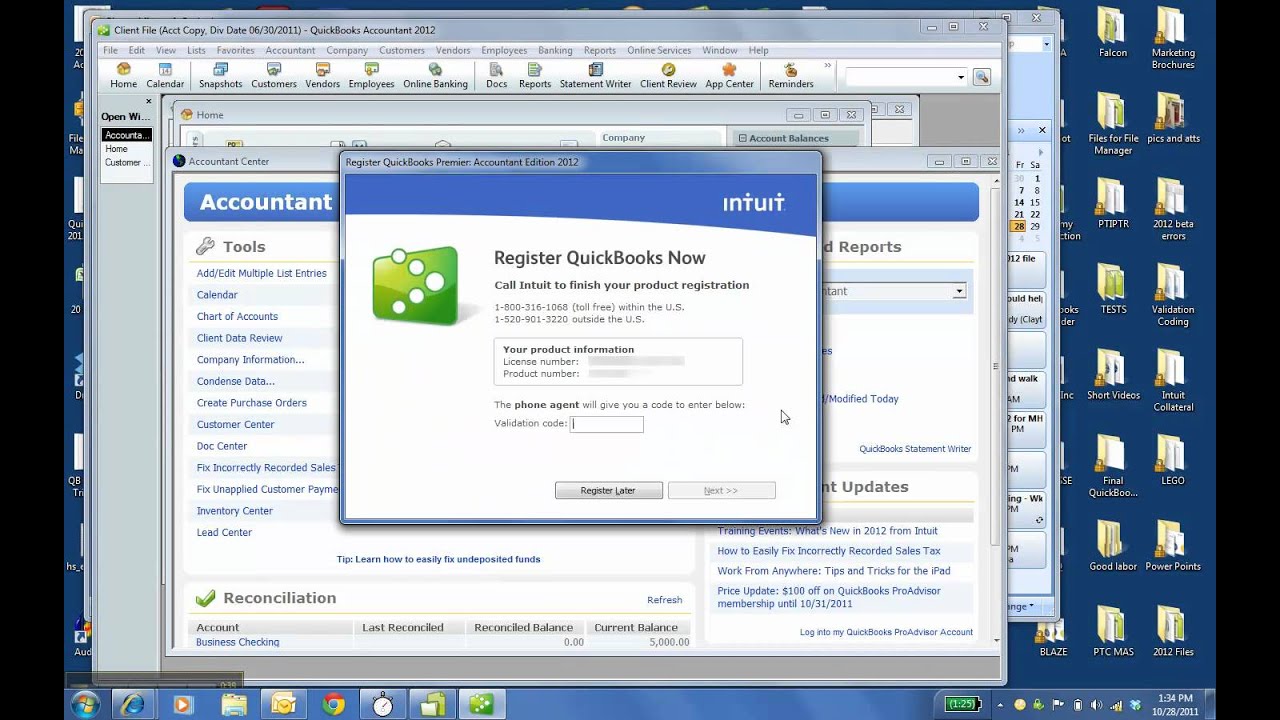Open Reminders toolbar icon
This screenshot has height=720, width=1280.
click(790, 76)
